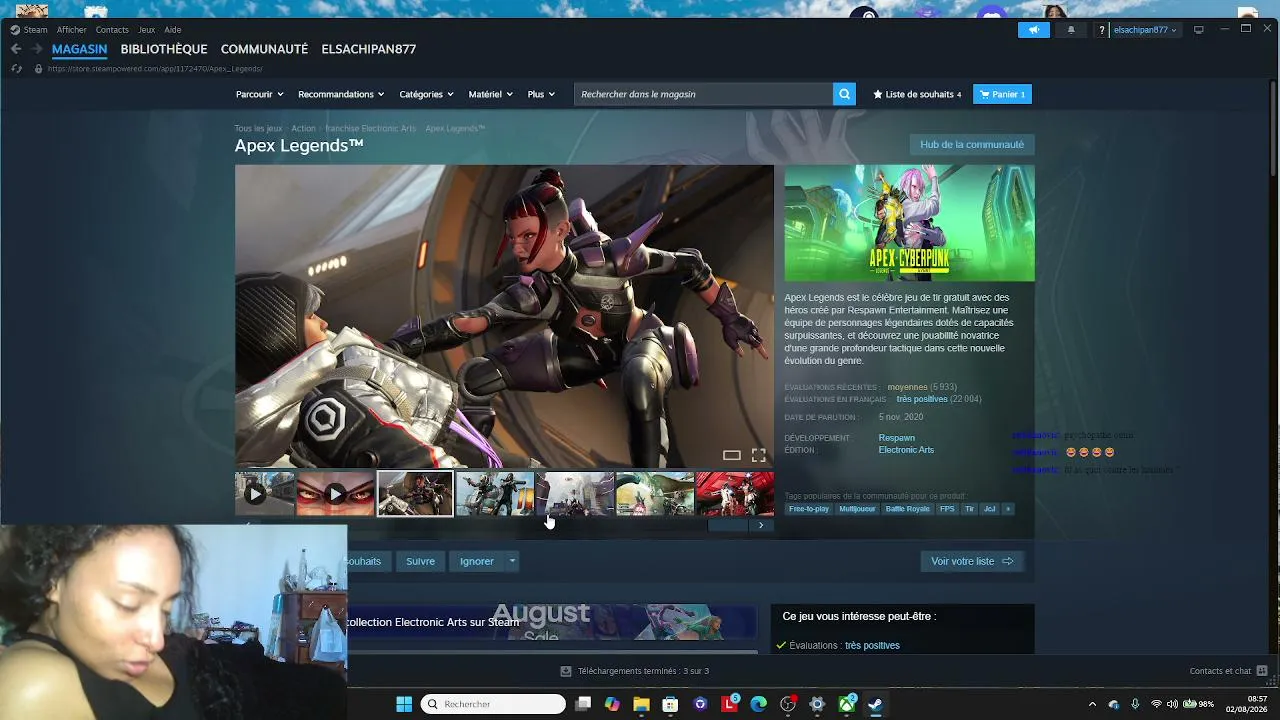This screenshot has width=1280, height=720.
Task: Select the highlighted third screenshot thumbnail
Action: pos(415,494)
